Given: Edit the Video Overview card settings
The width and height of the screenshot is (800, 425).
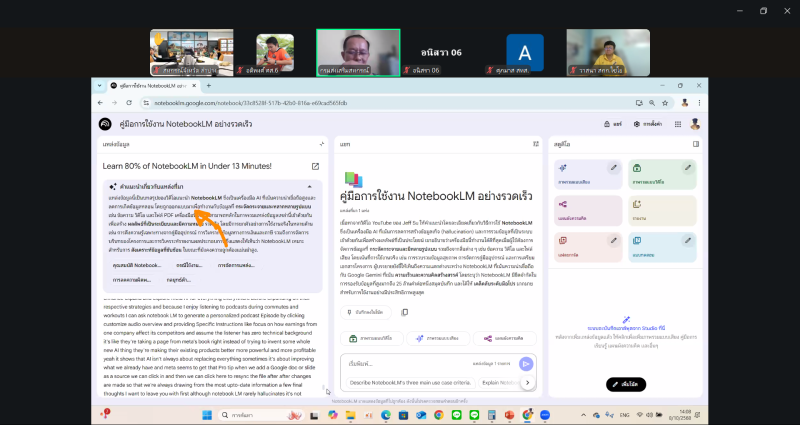Looking at the screenshot, I should coord(689,168).
